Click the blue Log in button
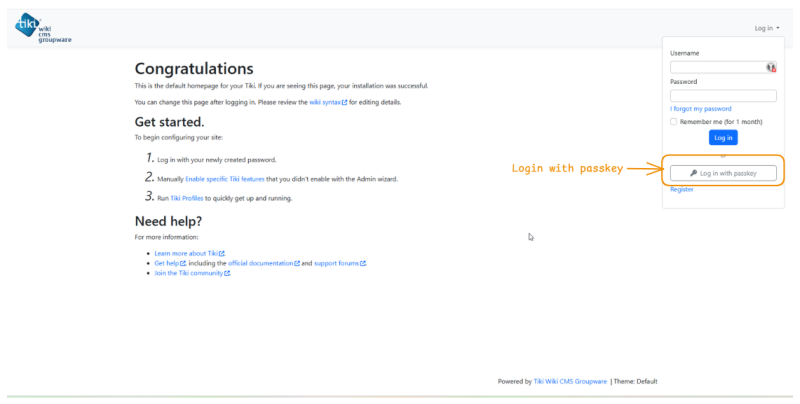 tap(723, 138)
